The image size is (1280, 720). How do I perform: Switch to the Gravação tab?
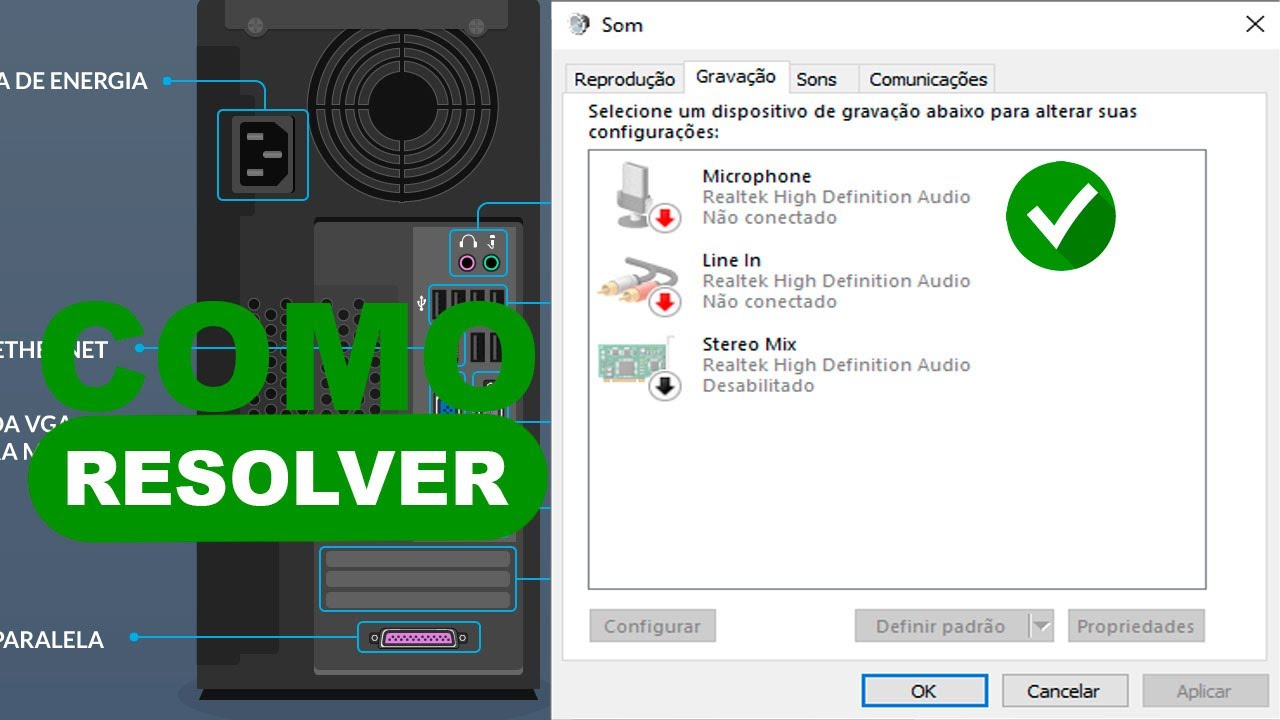[736, 77]
